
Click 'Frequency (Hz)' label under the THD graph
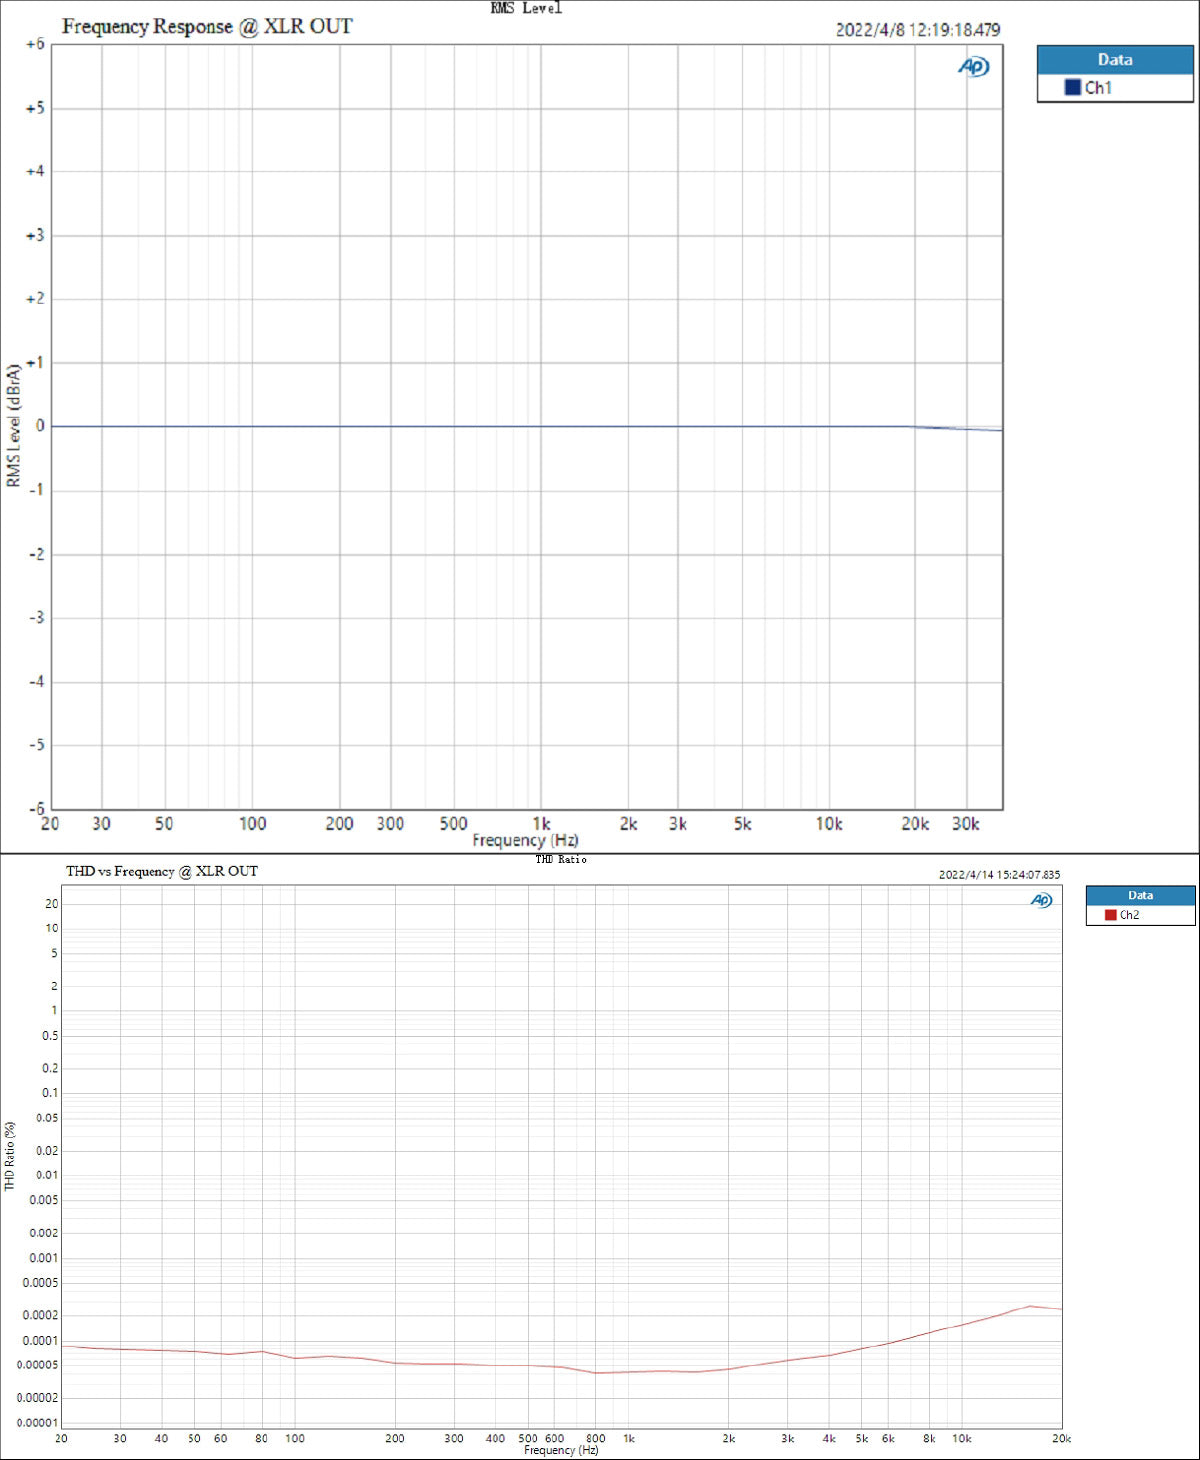(560, 1450)
